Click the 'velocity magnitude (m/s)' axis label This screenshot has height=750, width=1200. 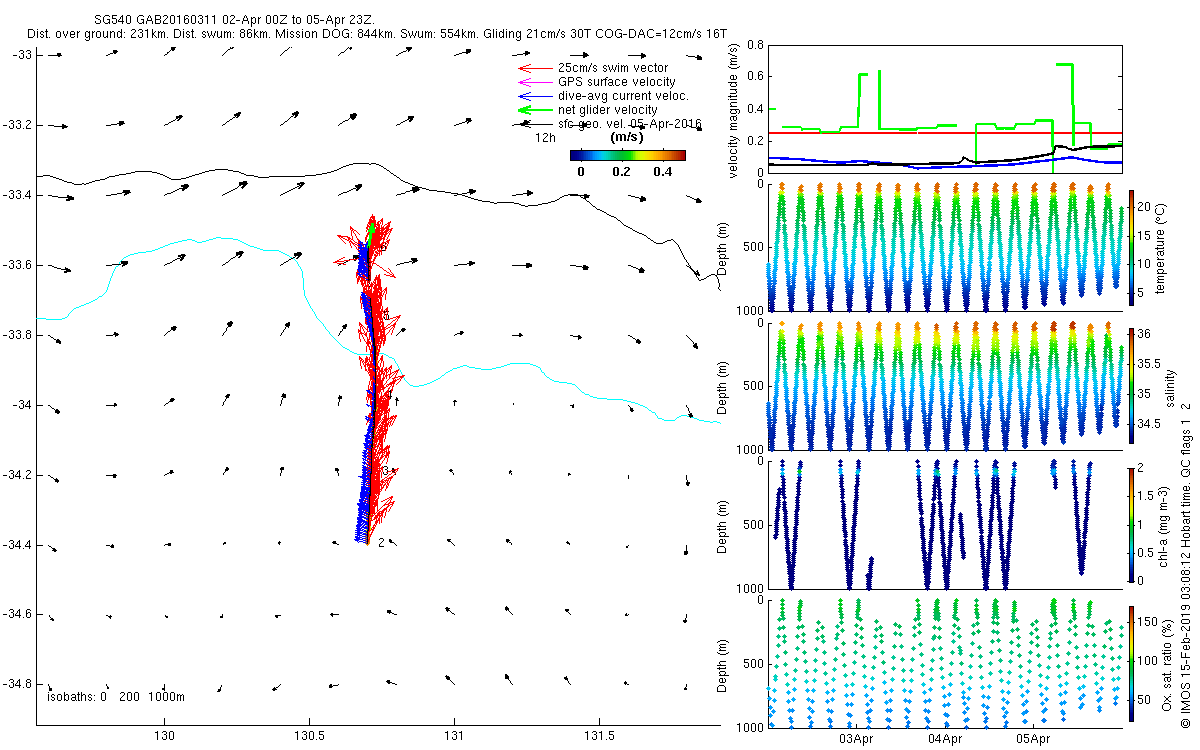pyautogui.click(x=734, y=111)
